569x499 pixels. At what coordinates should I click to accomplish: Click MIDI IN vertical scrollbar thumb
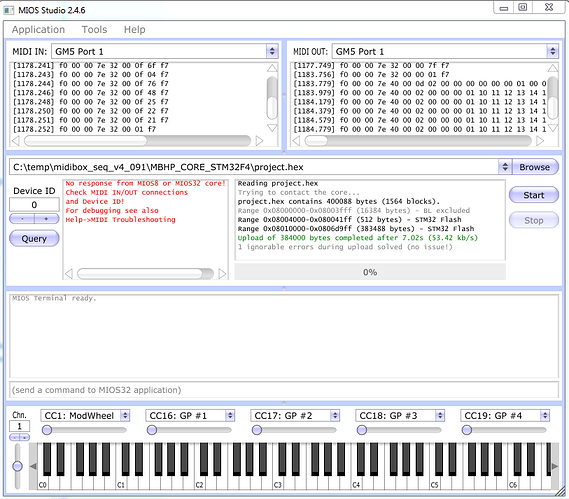272,107
